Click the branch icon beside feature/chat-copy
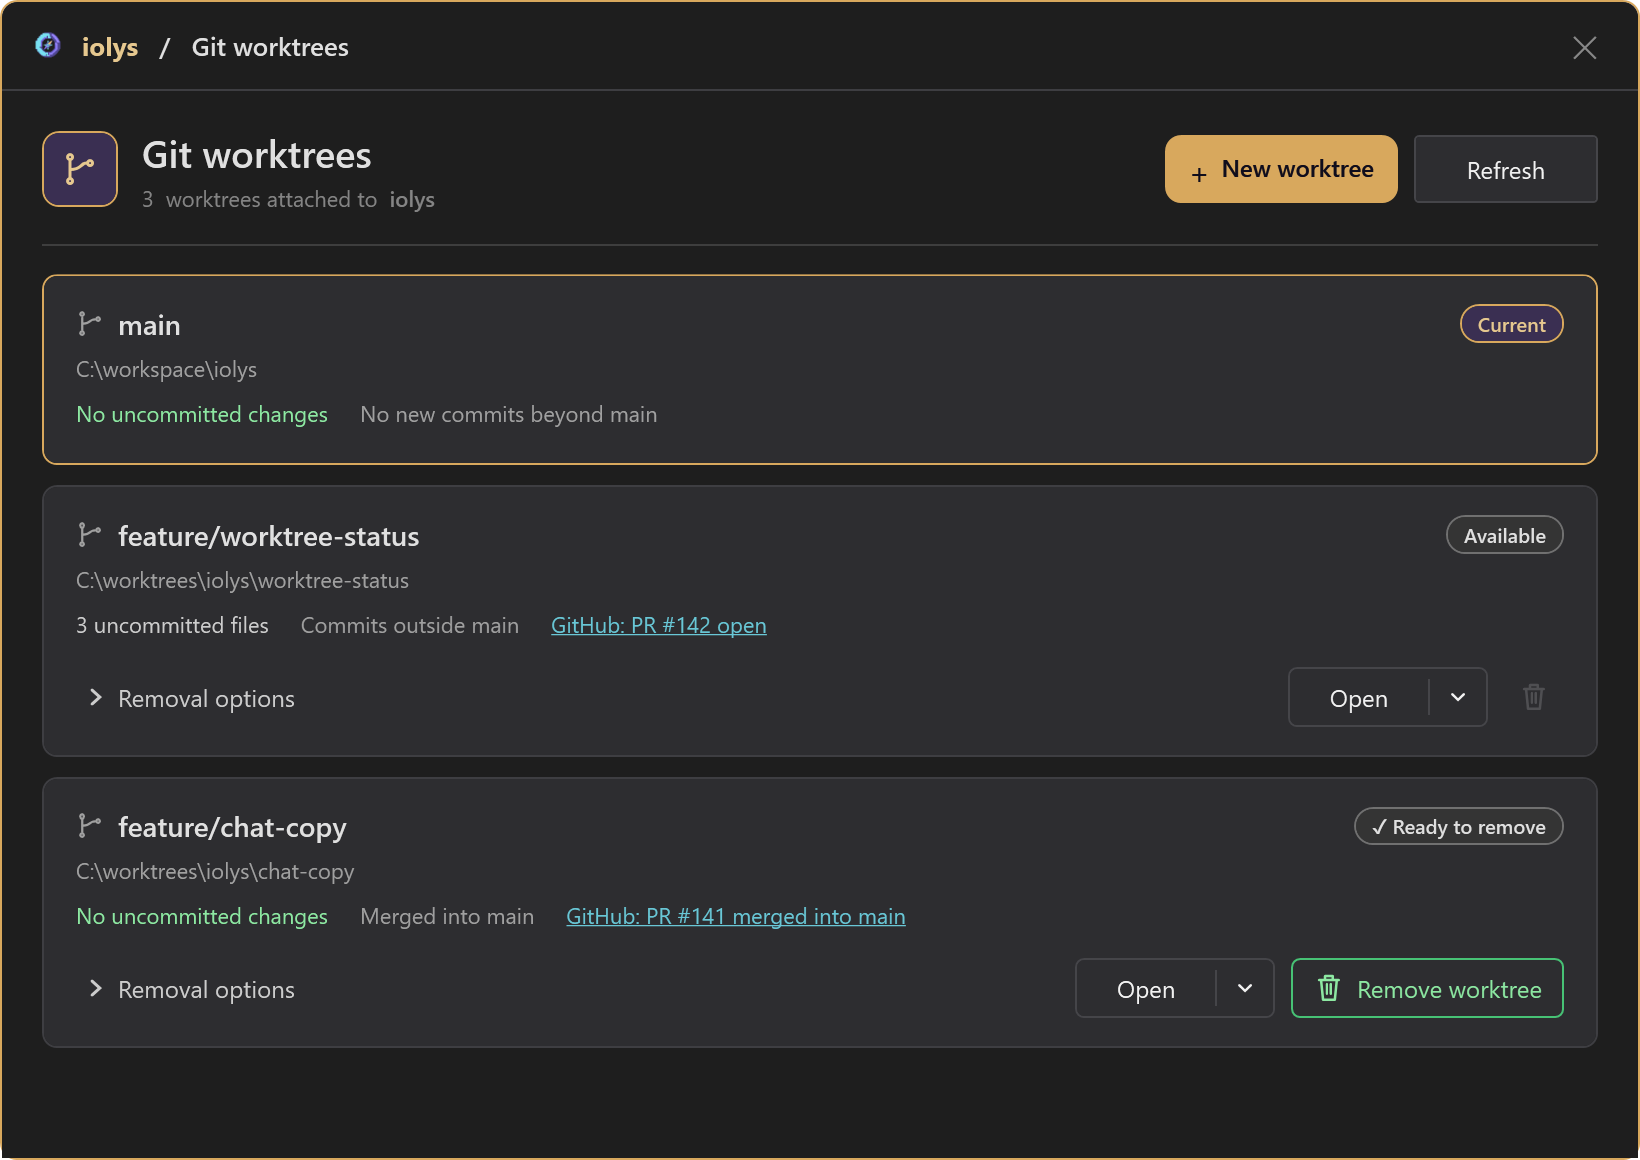Viewport: 1640px width, 1160px height. (x=90, y=826)
